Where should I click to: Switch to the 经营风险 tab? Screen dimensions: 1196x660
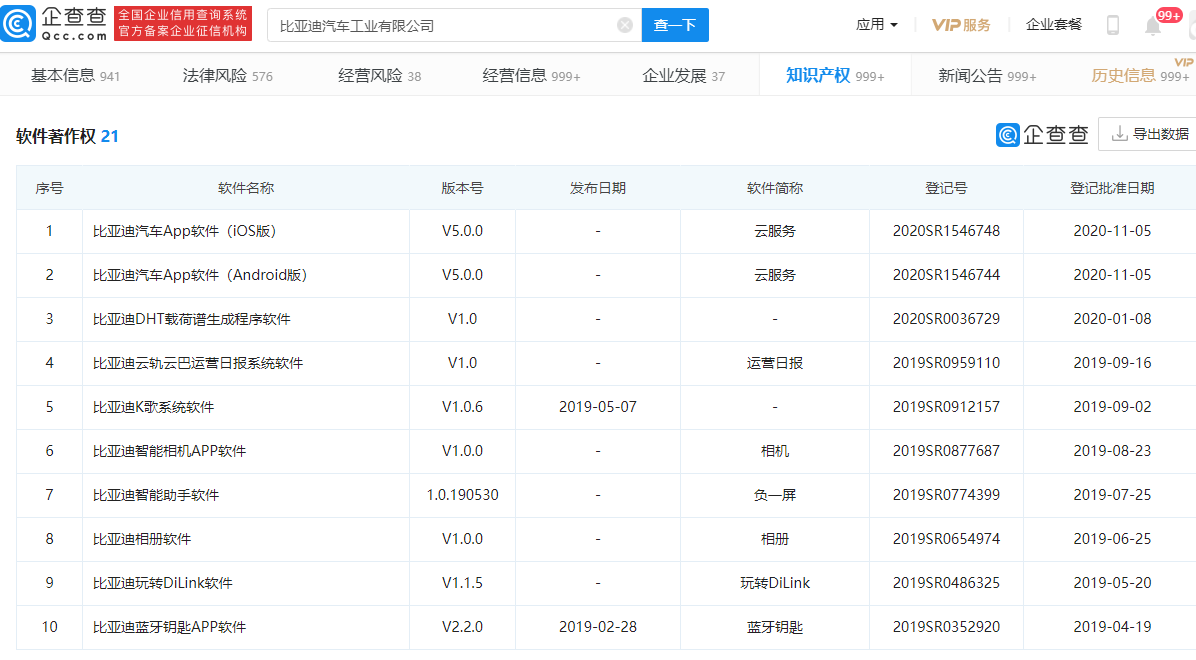(x=379, y=76)
